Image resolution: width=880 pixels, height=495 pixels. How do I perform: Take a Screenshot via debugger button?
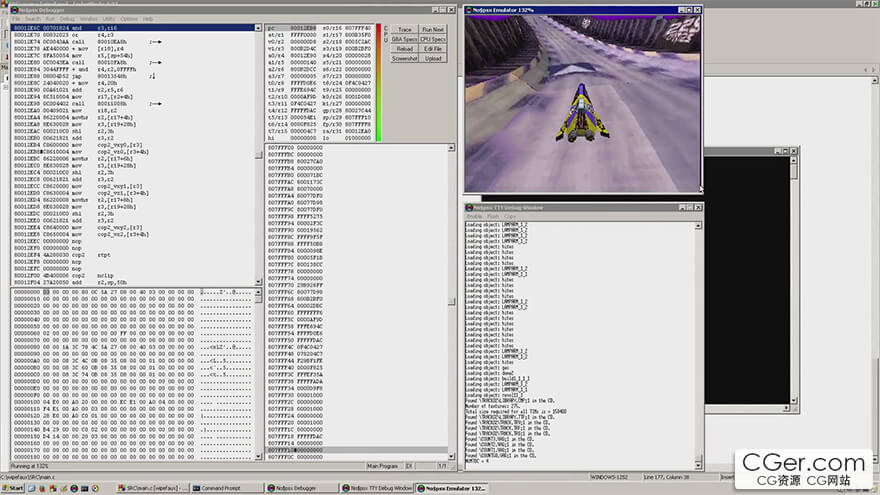click(404, 58)
